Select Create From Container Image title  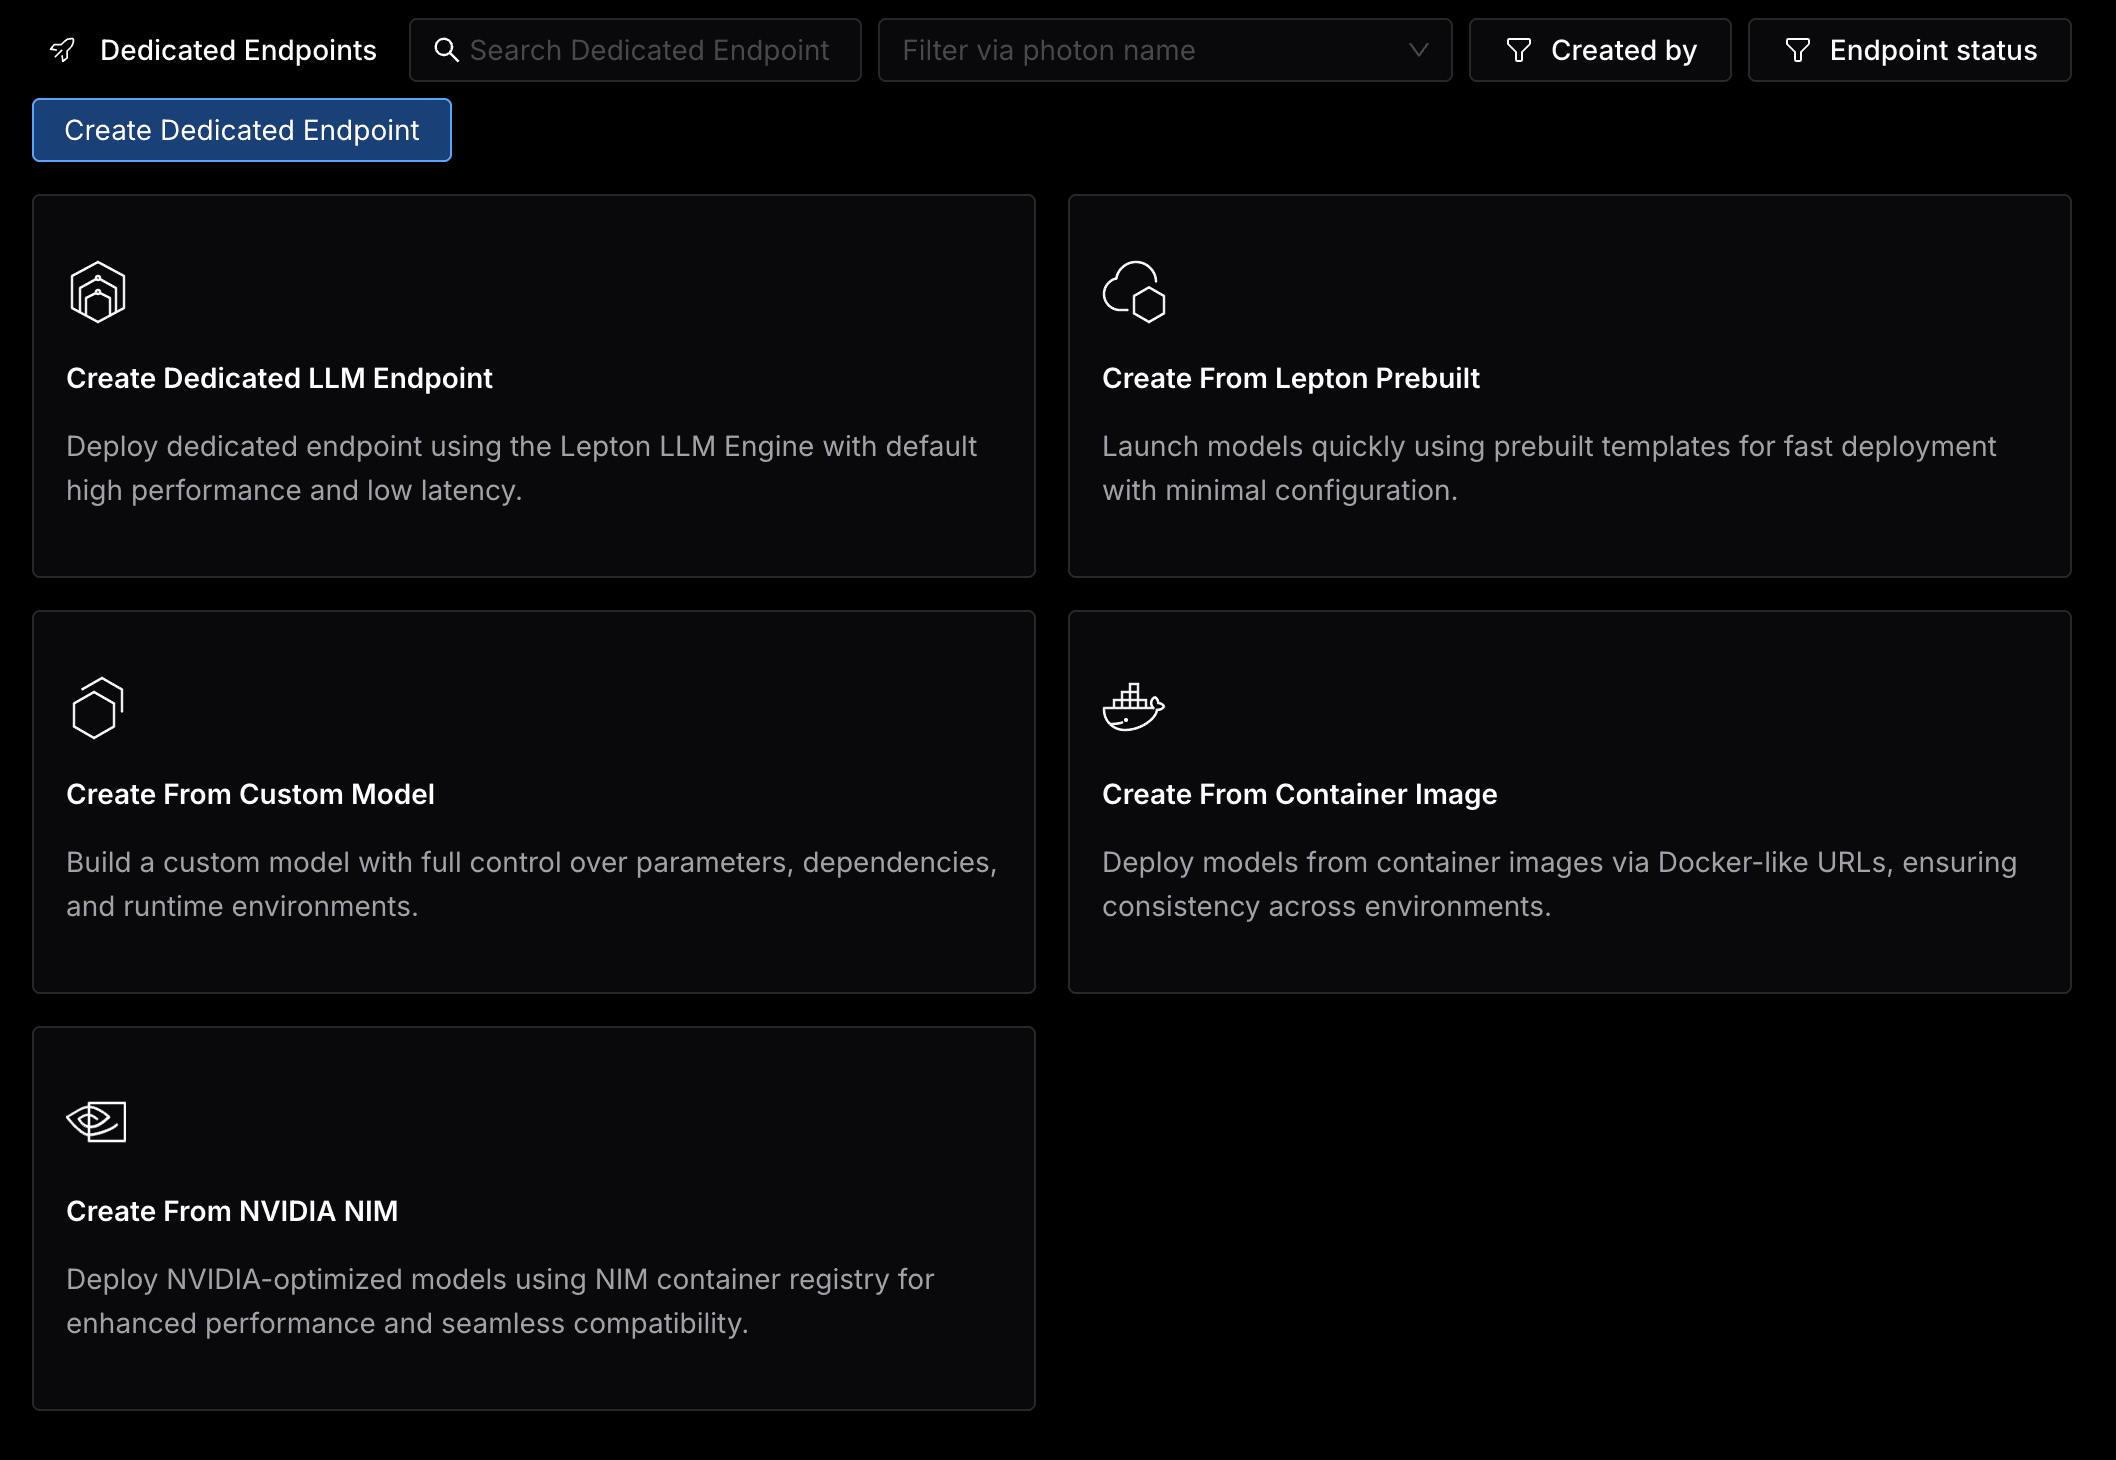1300,794
